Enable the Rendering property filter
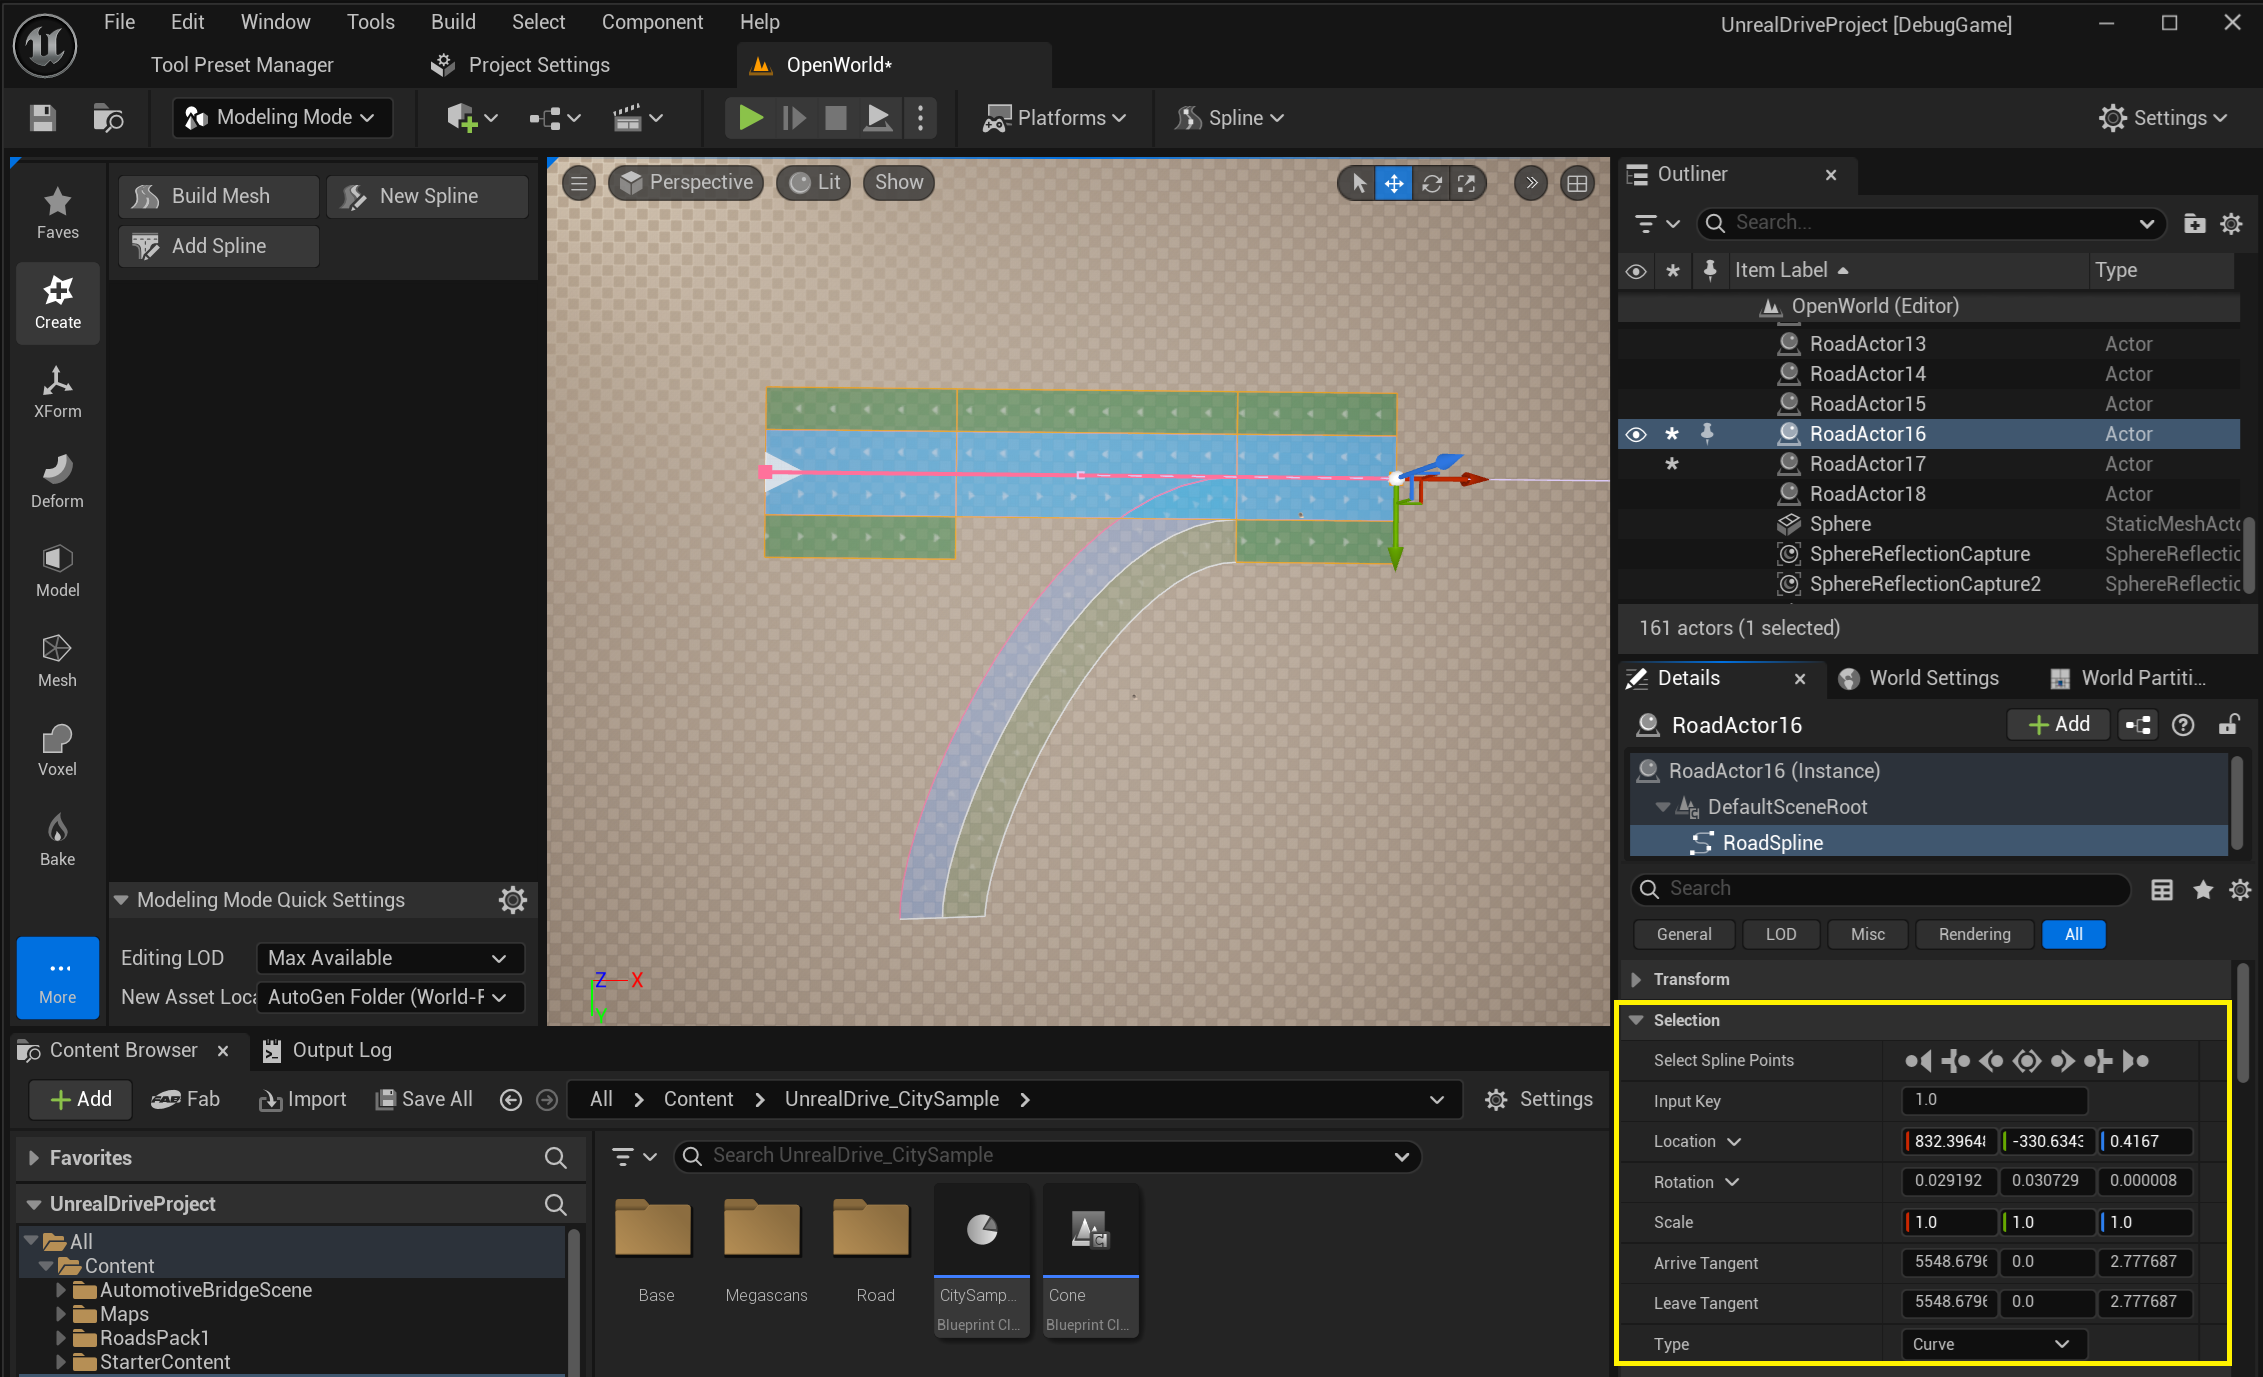Image resolution: width=2263 pixels, height=1377 pixels. (x=1974, y=934)
